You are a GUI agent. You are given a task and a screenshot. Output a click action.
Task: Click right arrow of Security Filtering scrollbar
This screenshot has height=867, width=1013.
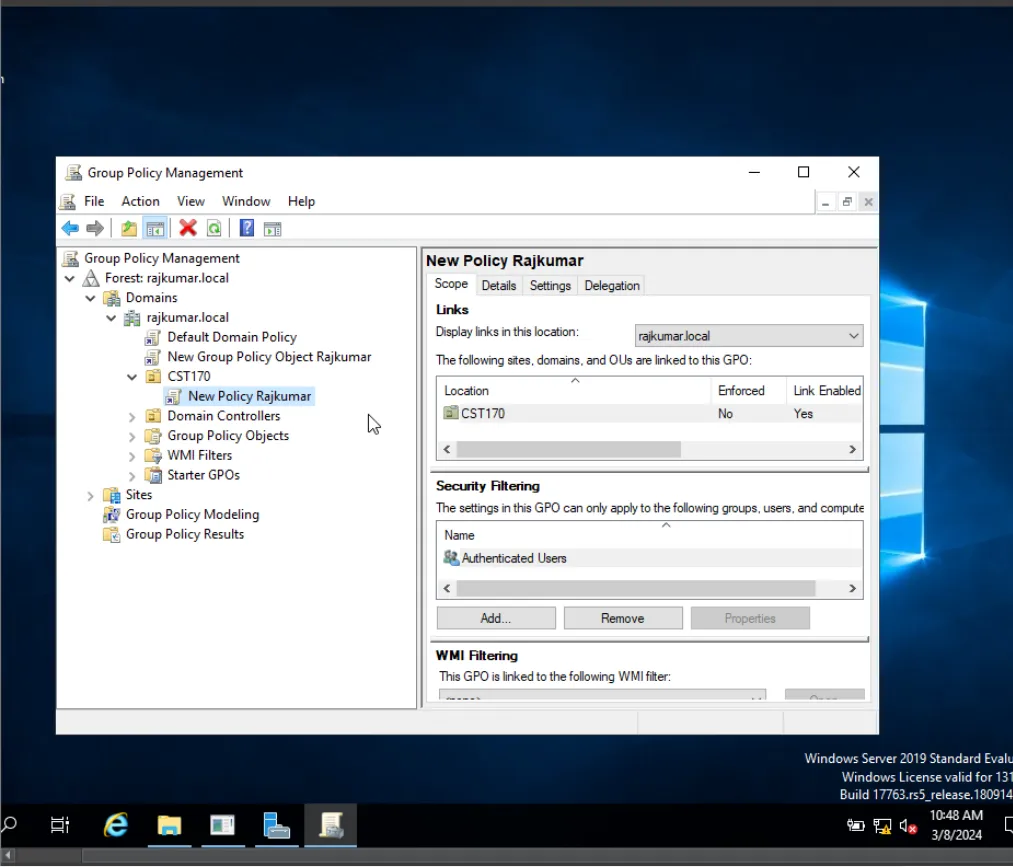click(x=852, y=589)
